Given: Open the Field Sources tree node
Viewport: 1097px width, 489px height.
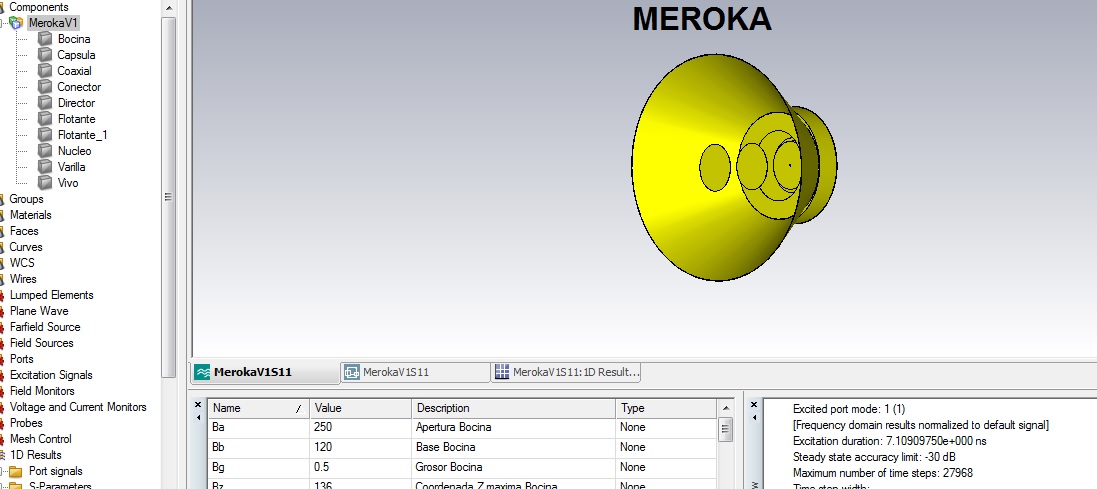Looking at the screenshot, I should point(41,343).
